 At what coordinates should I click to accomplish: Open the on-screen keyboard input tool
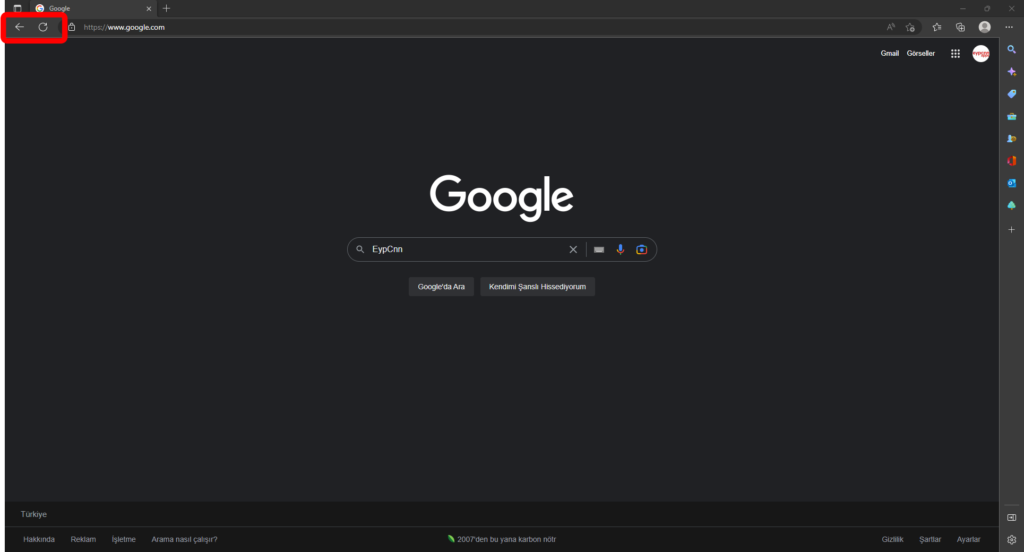599,250
